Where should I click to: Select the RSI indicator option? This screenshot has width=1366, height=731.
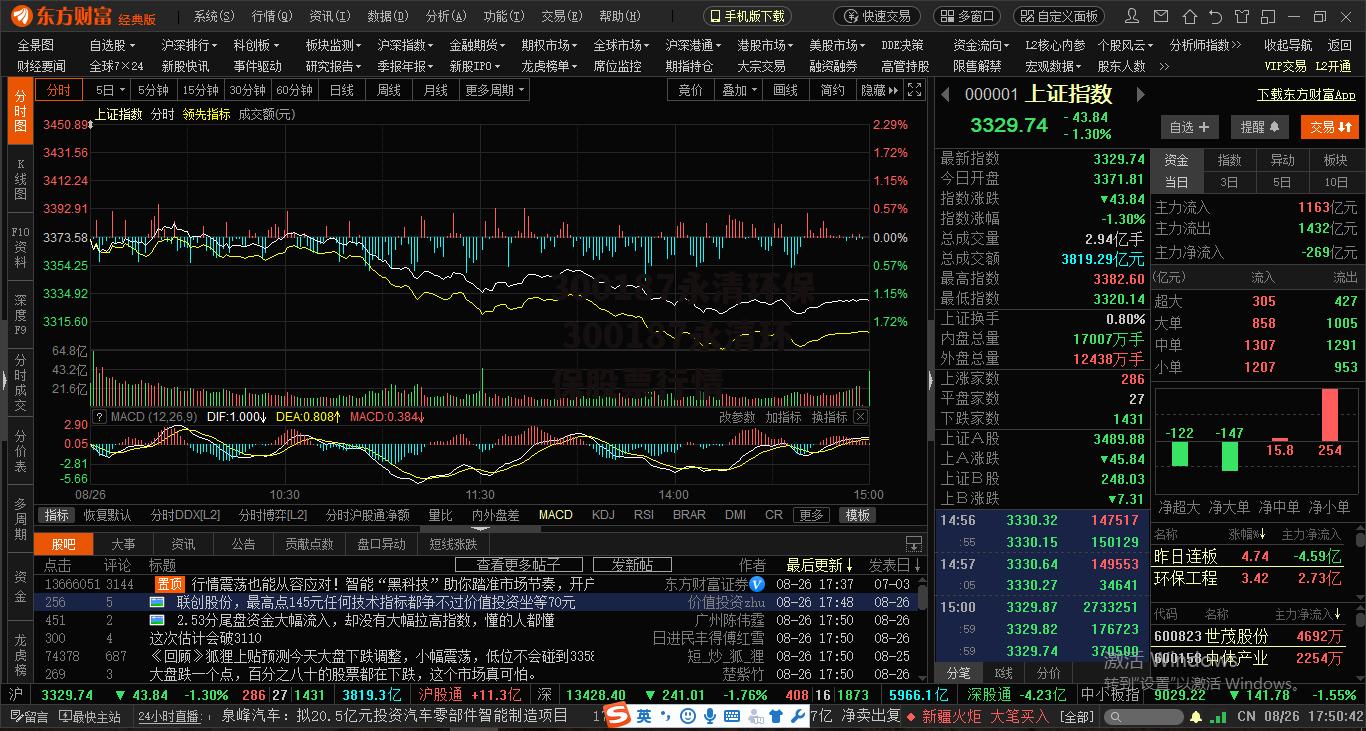(644, 515)
